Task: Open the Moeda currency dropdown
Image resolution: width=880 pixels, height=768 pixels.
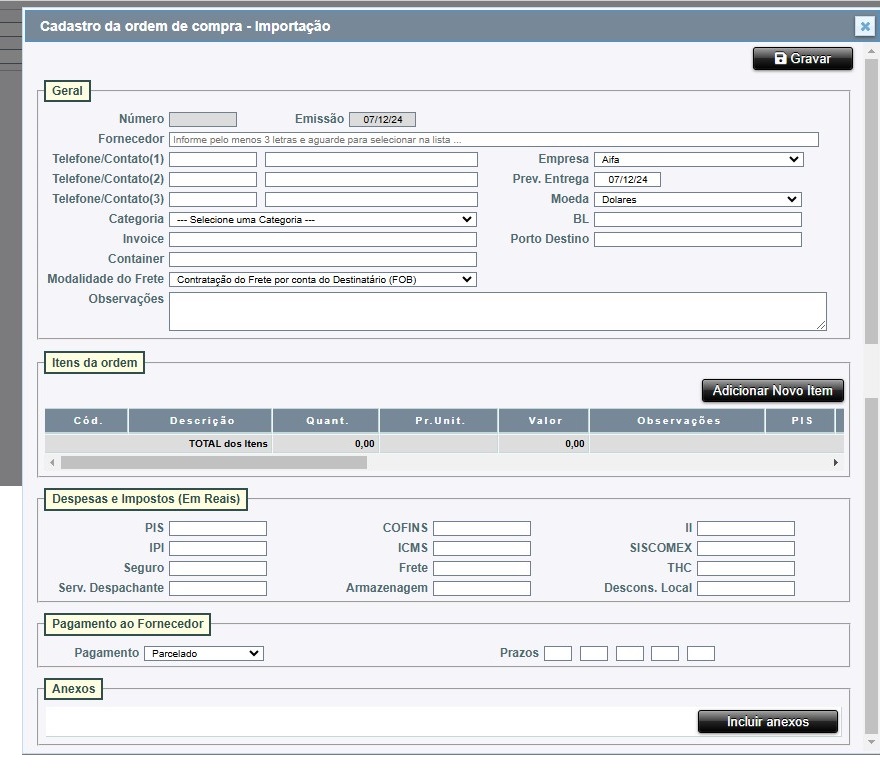Action: click(x=698, y=199)
